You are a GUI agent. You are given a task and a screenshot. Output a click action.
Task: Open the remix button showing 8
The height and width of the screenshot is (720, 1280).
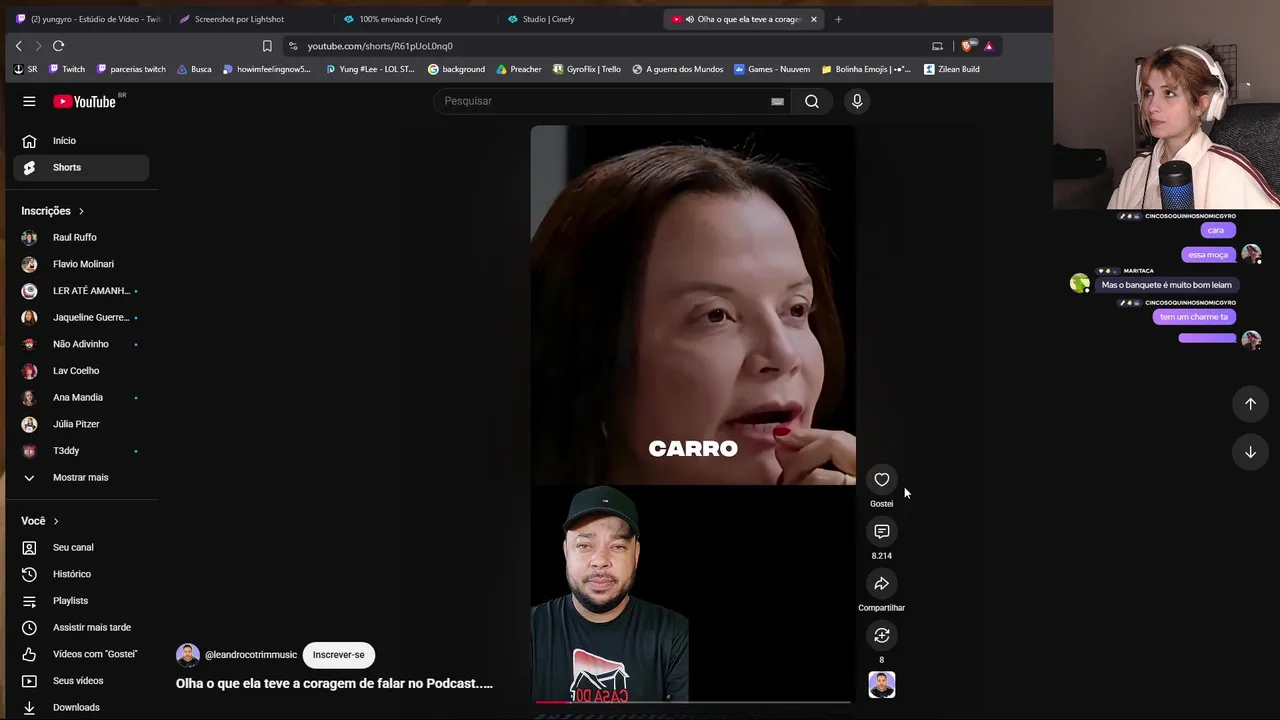point(882,636)
